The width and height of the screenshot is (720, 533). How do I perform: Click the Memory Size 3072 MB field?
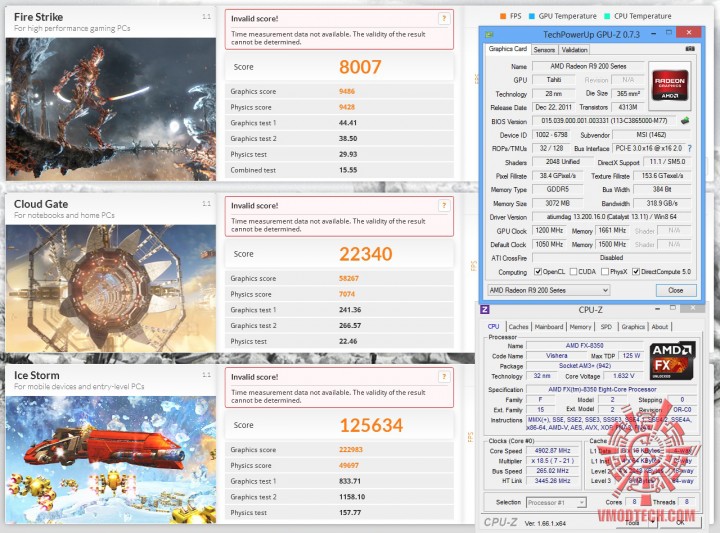(x=558, y=203)
